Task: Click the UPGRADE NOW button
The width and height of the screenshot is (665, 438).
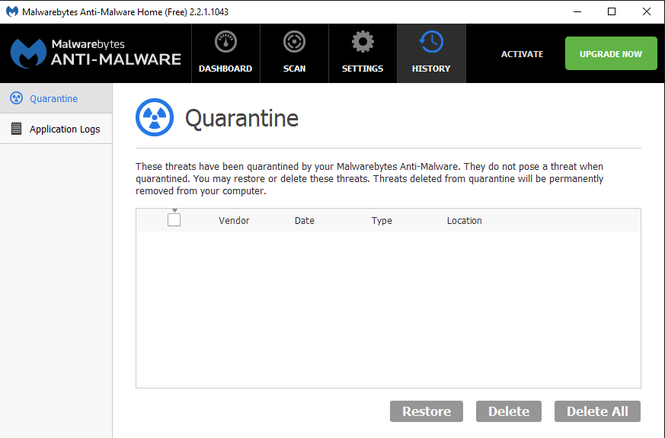Action: click(611, 53)
